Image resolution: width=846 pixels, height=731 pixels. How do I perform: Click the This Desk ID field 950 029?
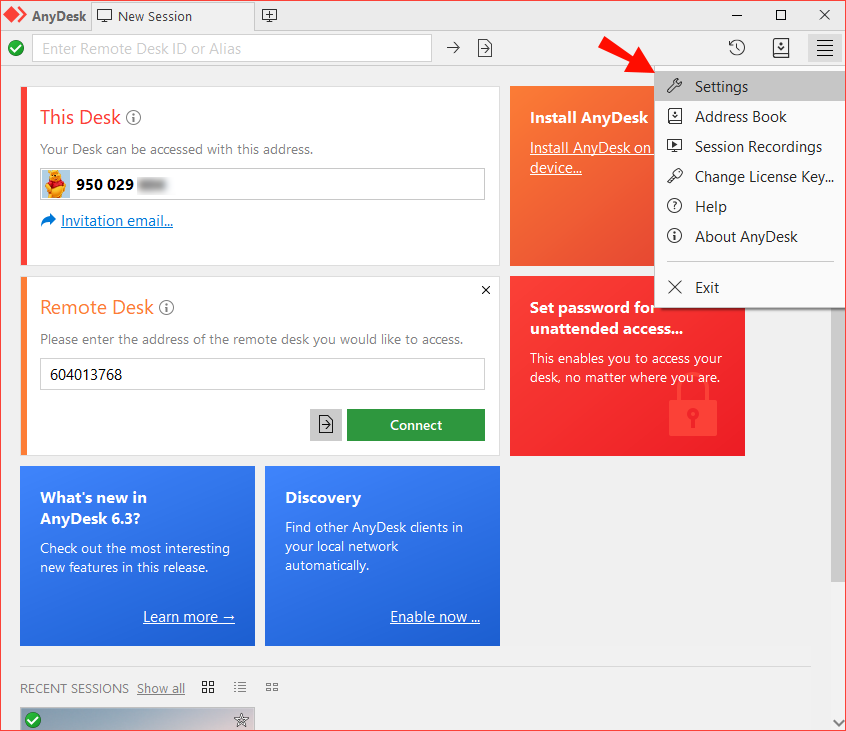pyautogui.click(x=262, y=184)
